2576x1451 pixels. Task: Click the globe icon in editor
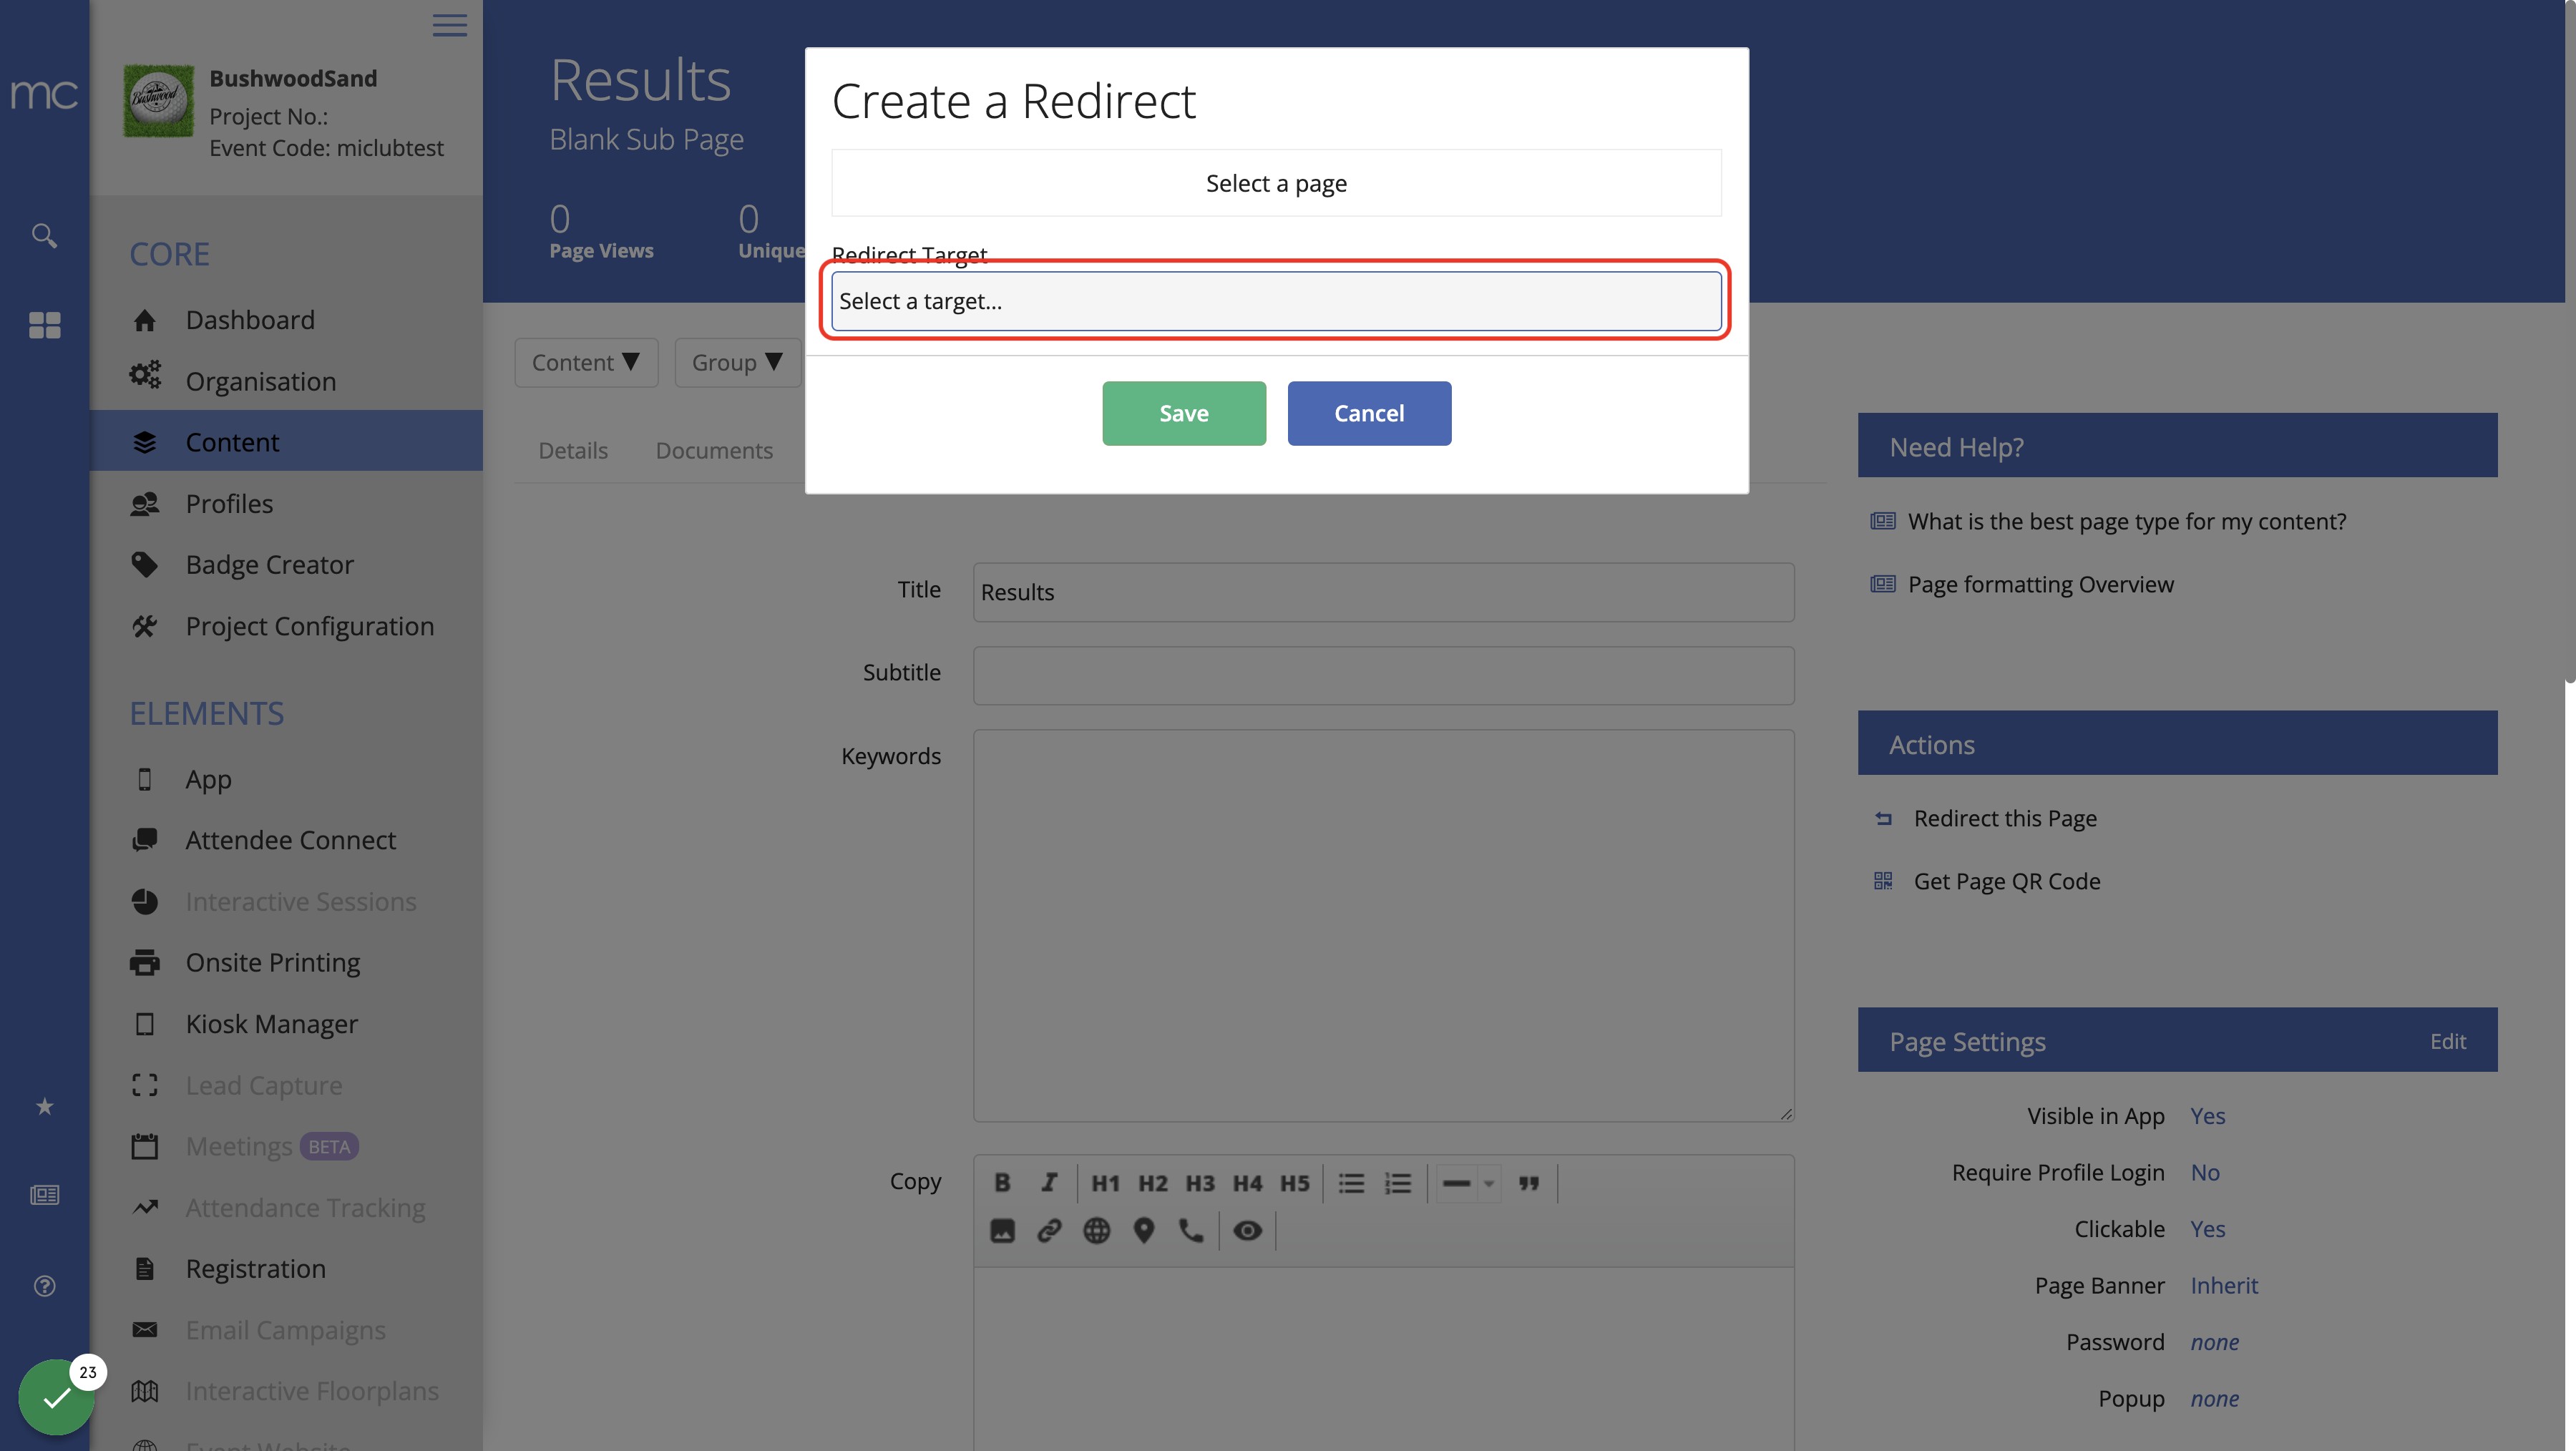(x=1097, y=1231)
